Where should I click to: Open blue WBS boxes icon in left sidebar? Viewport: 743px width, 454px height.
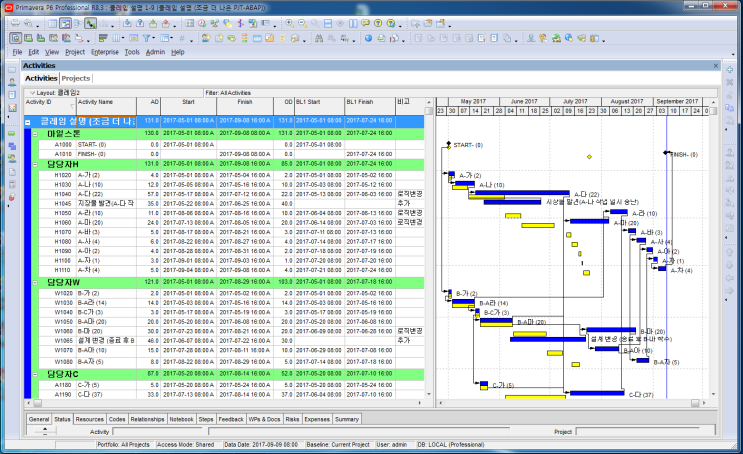[x=12, y=146]
